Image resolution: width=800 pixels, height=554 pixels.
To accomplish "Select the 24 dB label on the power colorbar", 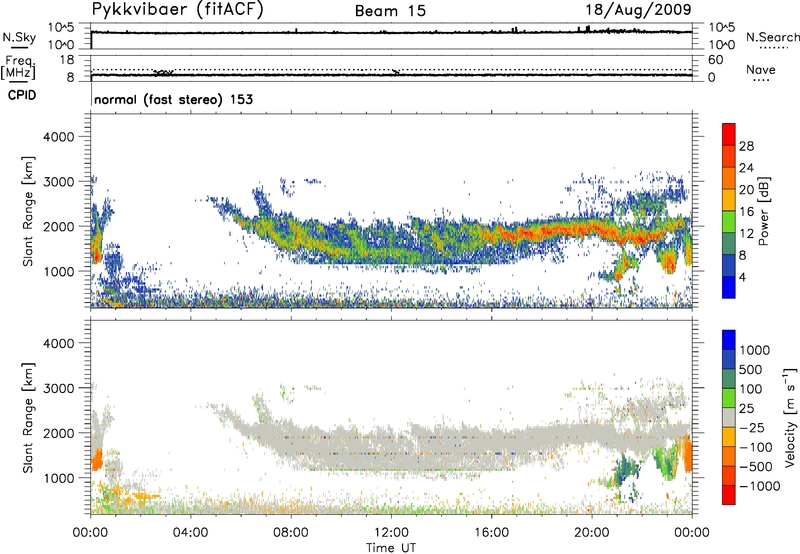I will [746, 168].
